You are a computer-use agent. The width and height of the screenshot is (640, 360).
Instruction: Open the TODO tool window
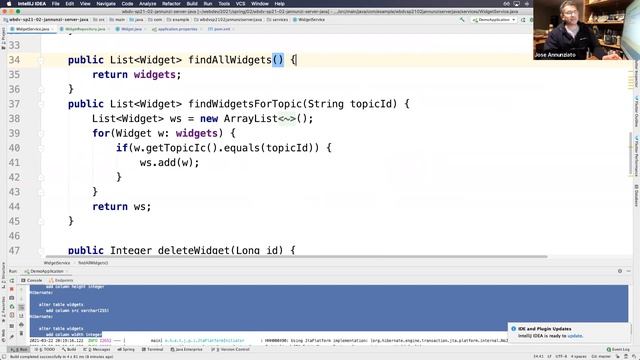[x=44, y=349]
